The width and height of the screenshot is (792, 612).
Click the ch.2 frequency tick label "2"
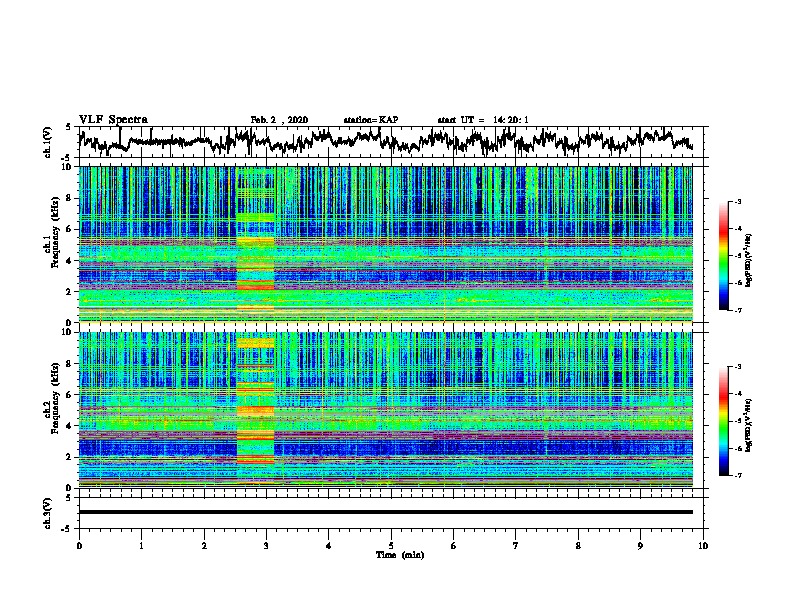70,457
